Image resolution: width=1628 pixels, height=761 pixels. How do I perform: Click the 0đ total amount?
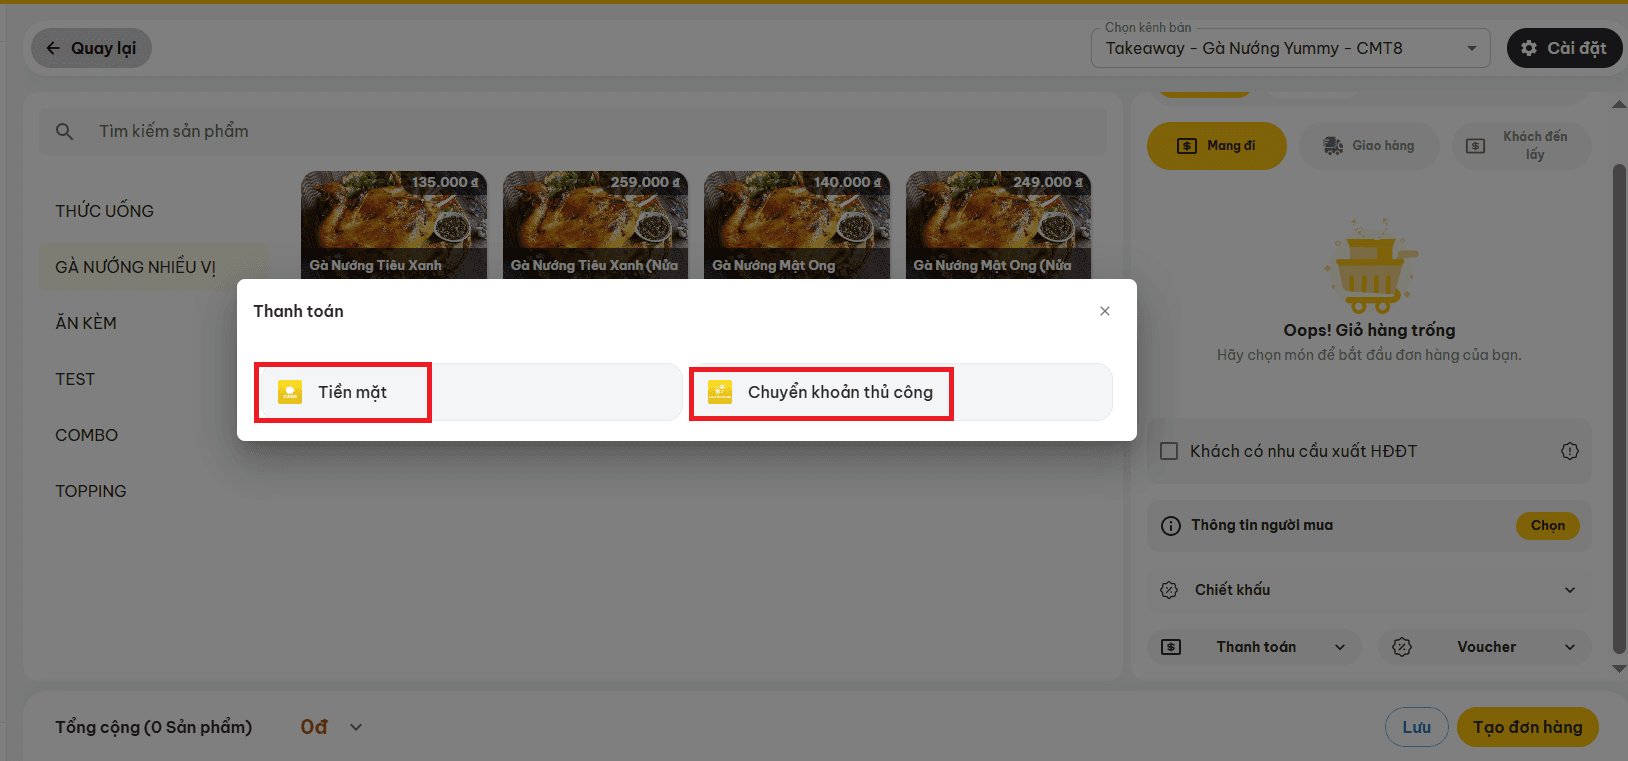click(314, 727)
